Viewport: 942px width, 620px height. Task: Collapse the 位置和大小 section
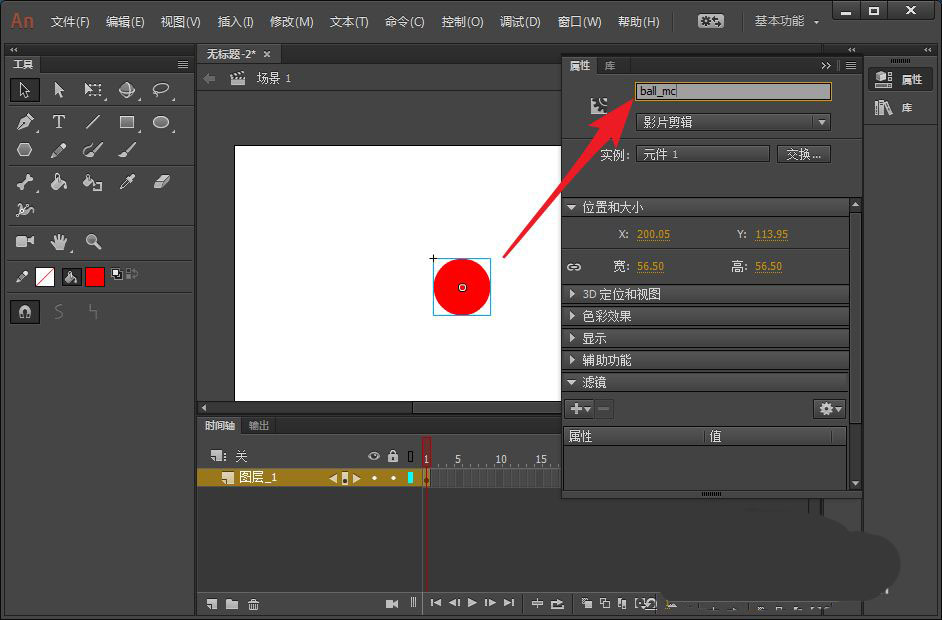coord(572,207)
